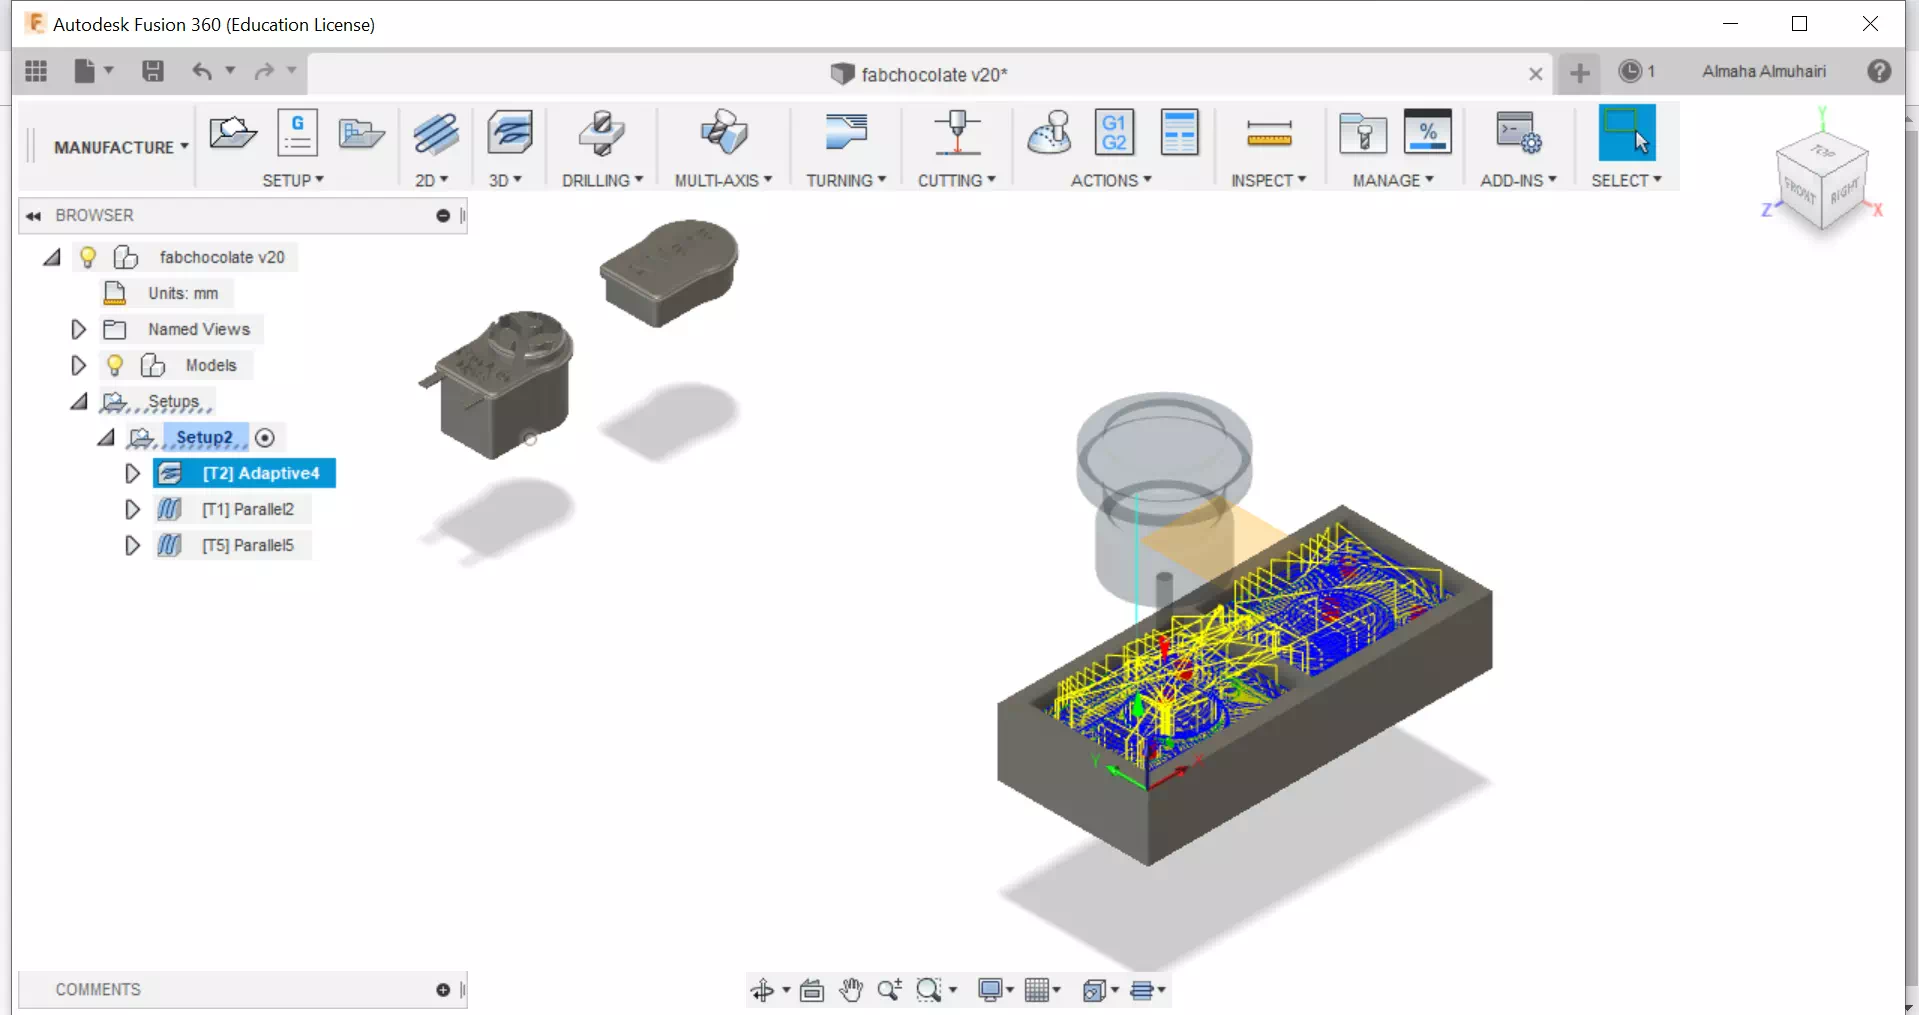The height and width of the screenshot is (1015, 1919).
Task: Open the TURNING menu
Action: [846, 180]
